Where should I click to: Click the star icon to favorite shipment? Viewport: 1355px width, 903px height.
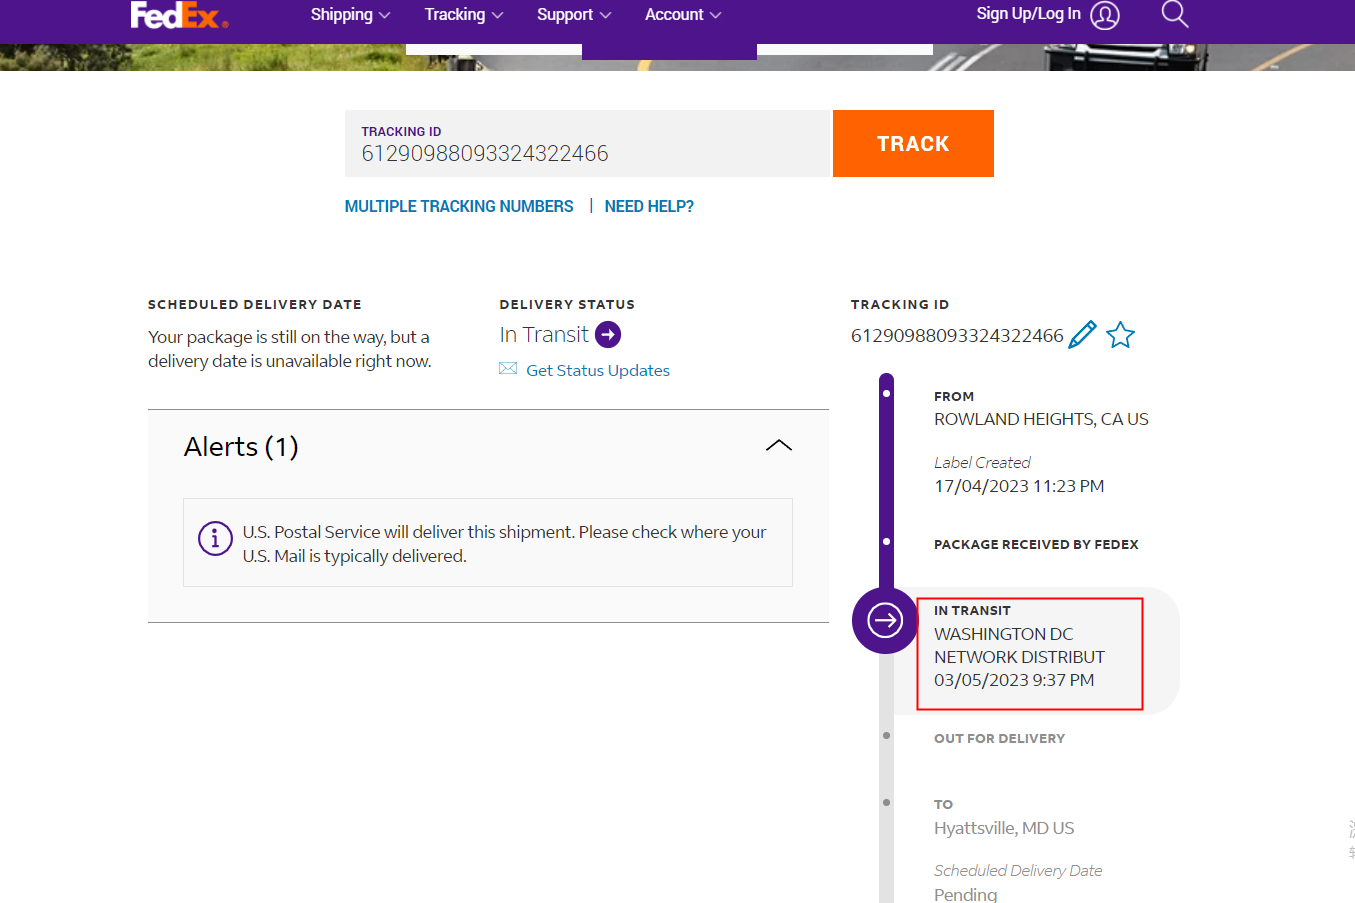pyautogui.click(x=1120, y=335)
